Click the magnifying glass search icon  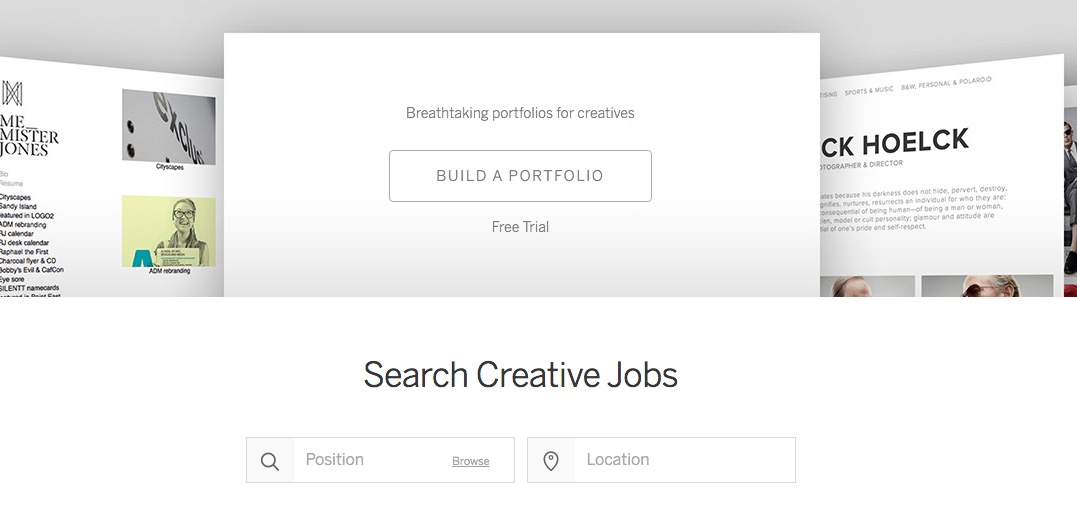pyautogui.click(x=270, y=461)
